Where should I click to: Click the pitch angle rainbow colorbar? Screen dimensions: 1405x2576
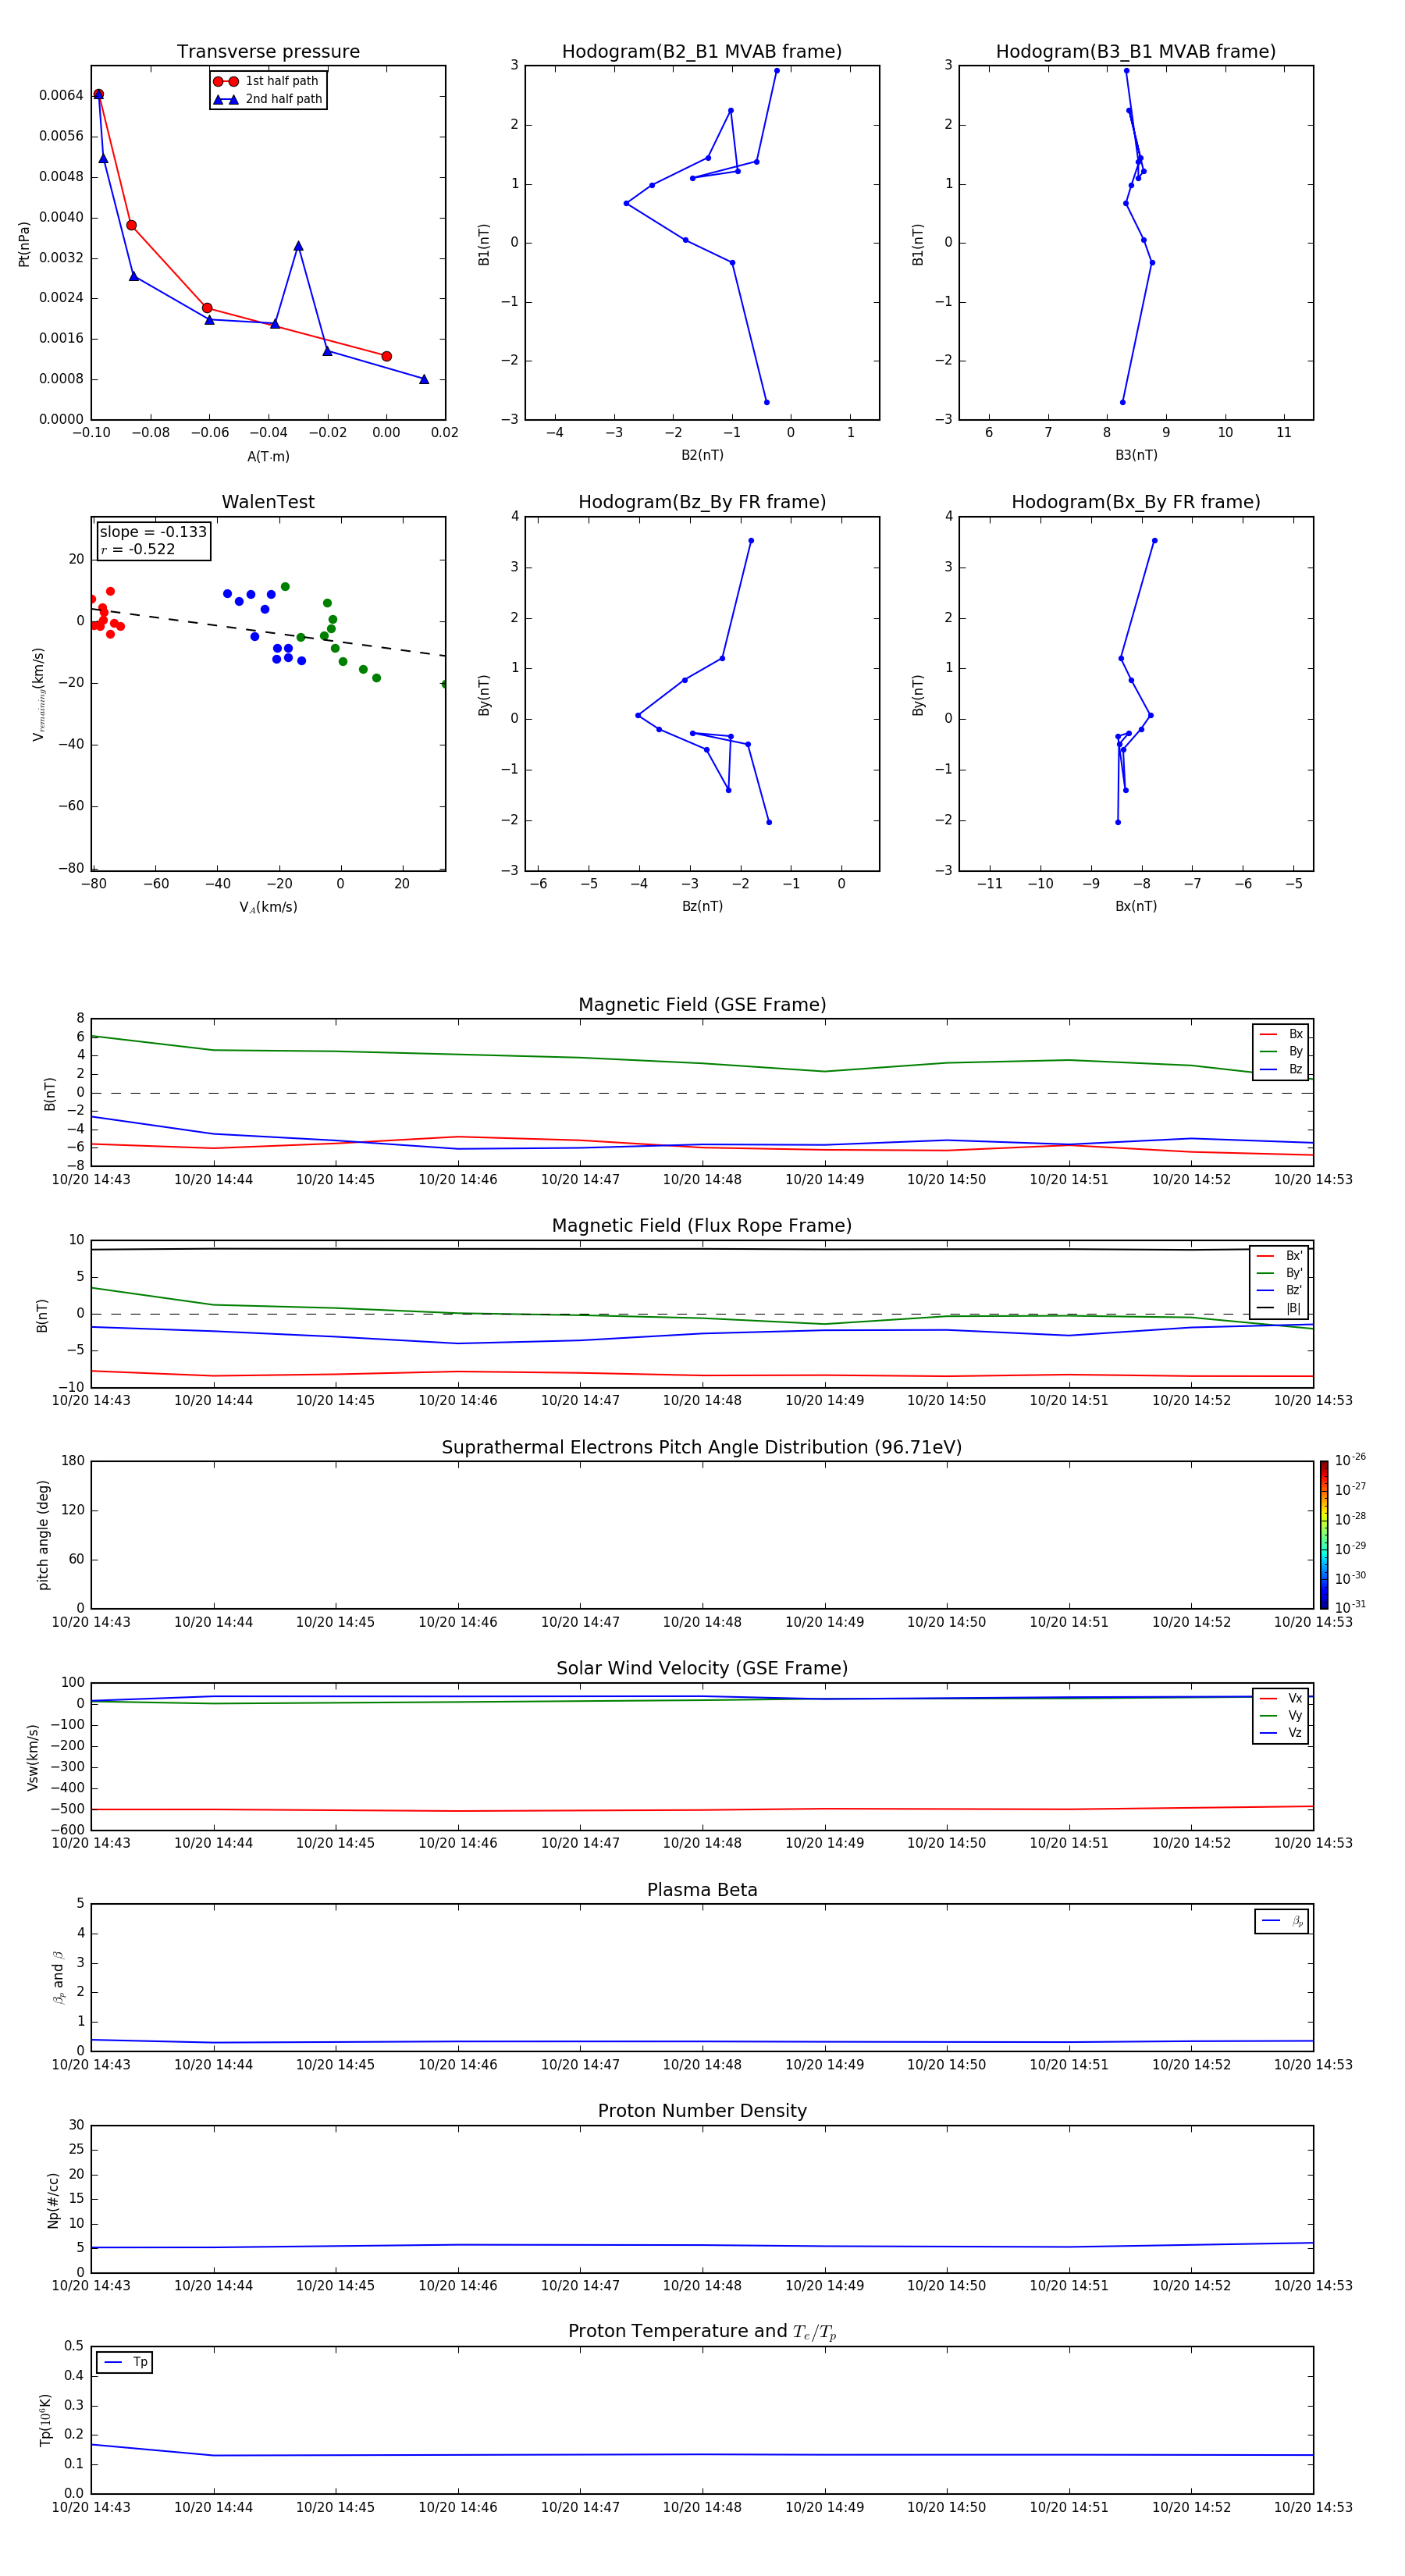pyautogui.click(x=1324, y=1535)
